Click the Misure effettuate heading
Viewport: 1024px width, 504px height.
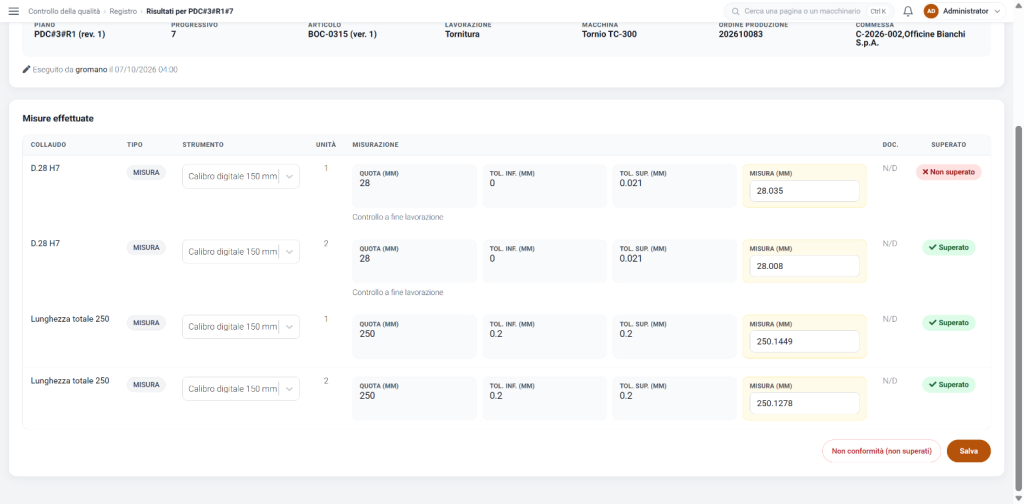click(58, 119)
